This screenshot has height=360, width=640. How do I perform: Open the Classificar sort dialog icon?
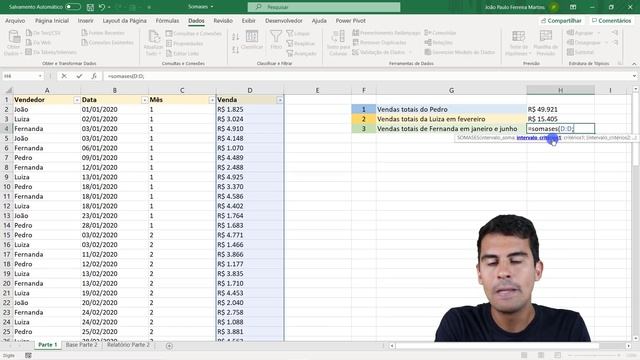tap(252, 36)
